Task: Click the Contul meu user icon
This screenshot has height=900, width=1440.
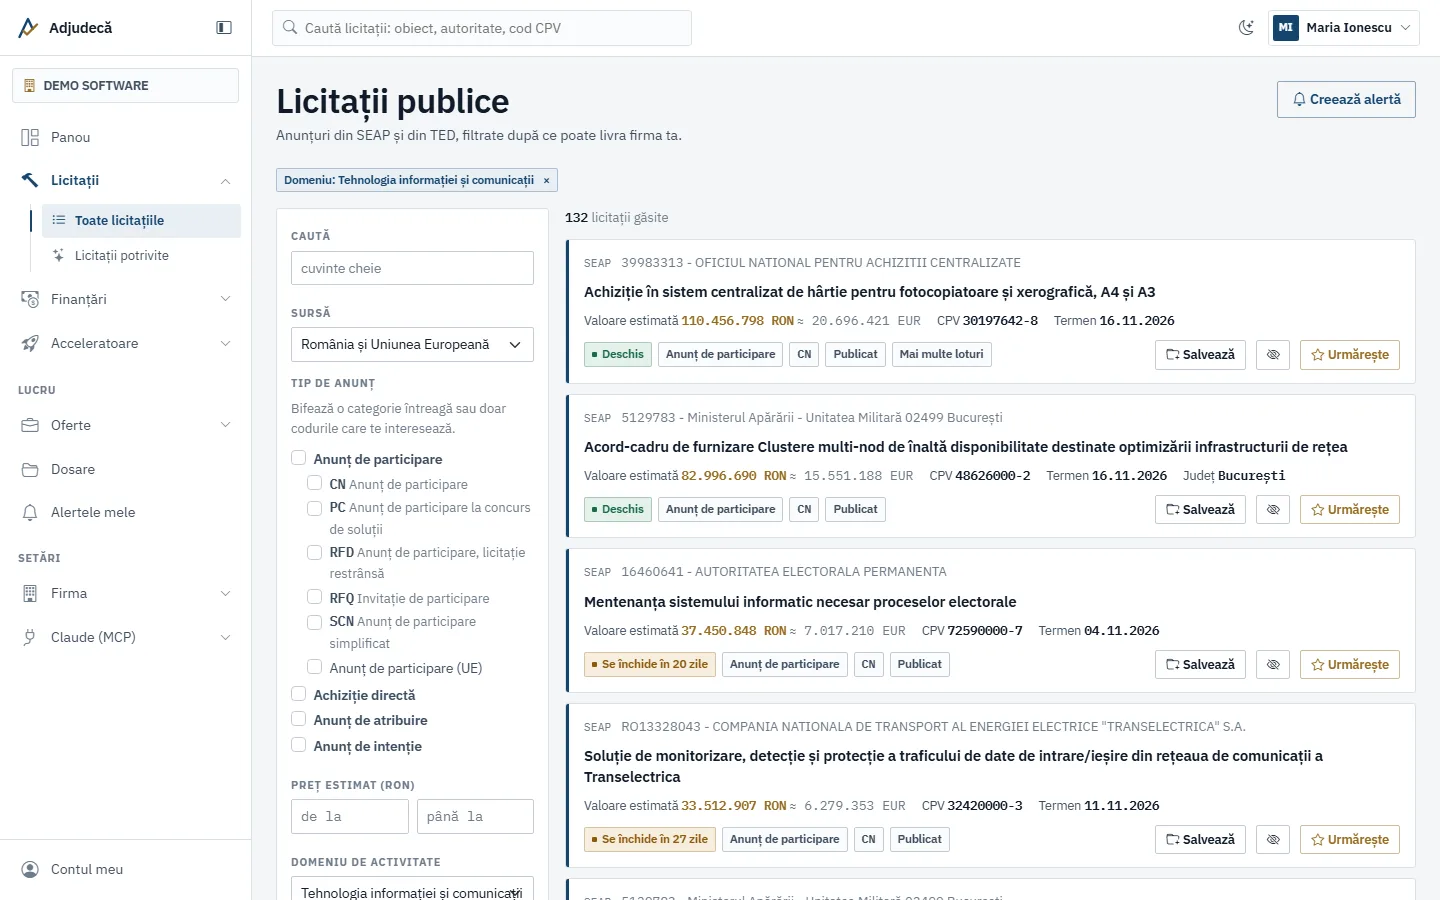Action: [x=30, y=869]
